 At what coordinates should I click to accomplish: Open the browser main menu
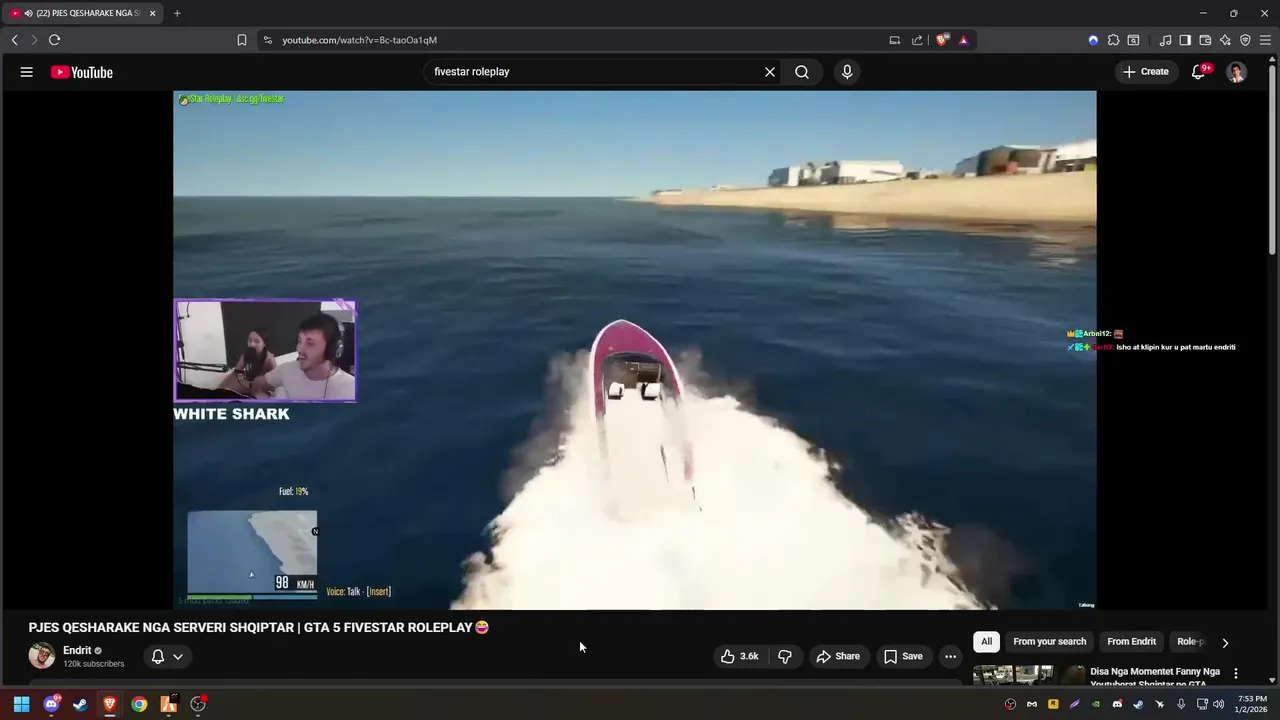click(x=1265, y=40)
